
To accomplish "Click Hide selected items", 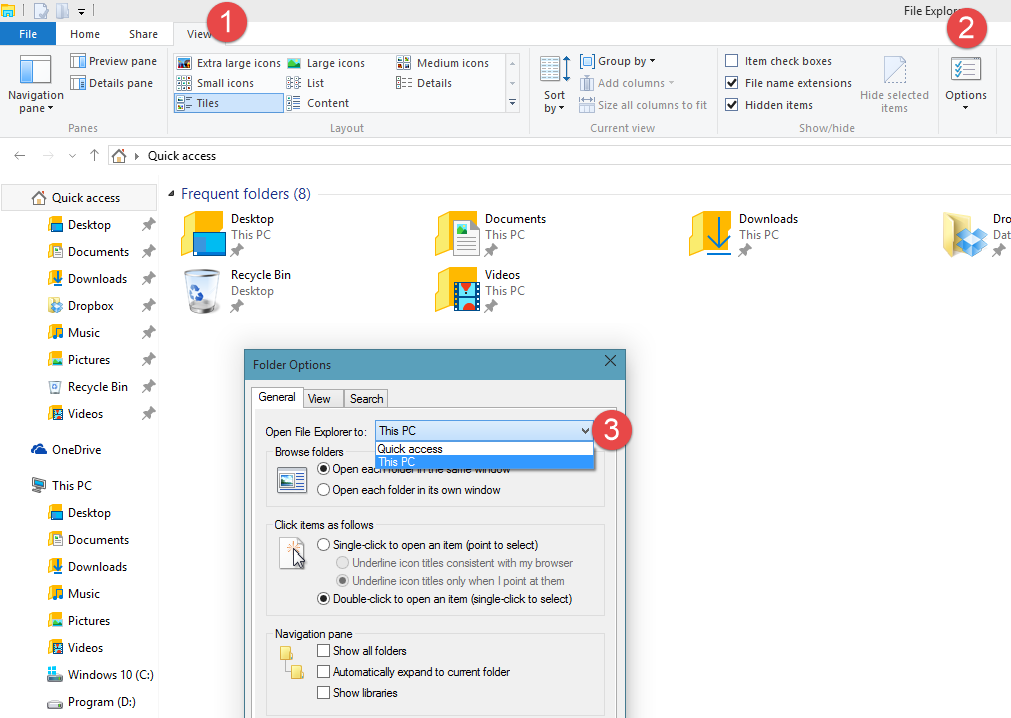I will pos(894,84).
